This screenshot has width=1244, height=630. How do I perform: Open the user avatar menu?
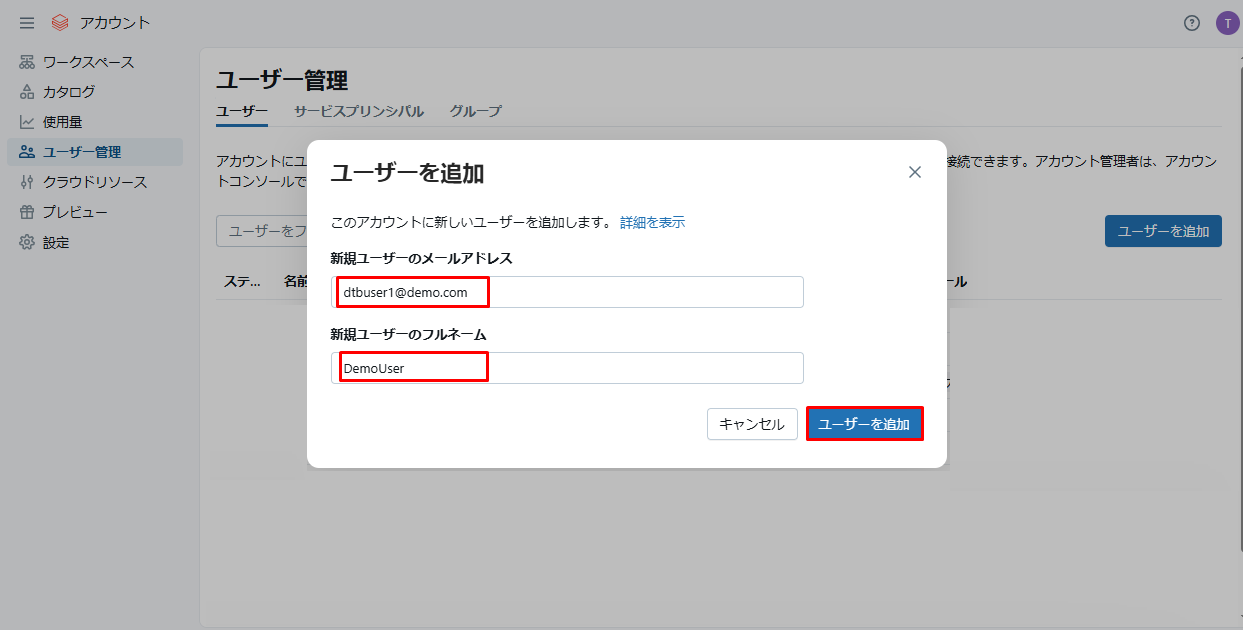pos(1227,23)
